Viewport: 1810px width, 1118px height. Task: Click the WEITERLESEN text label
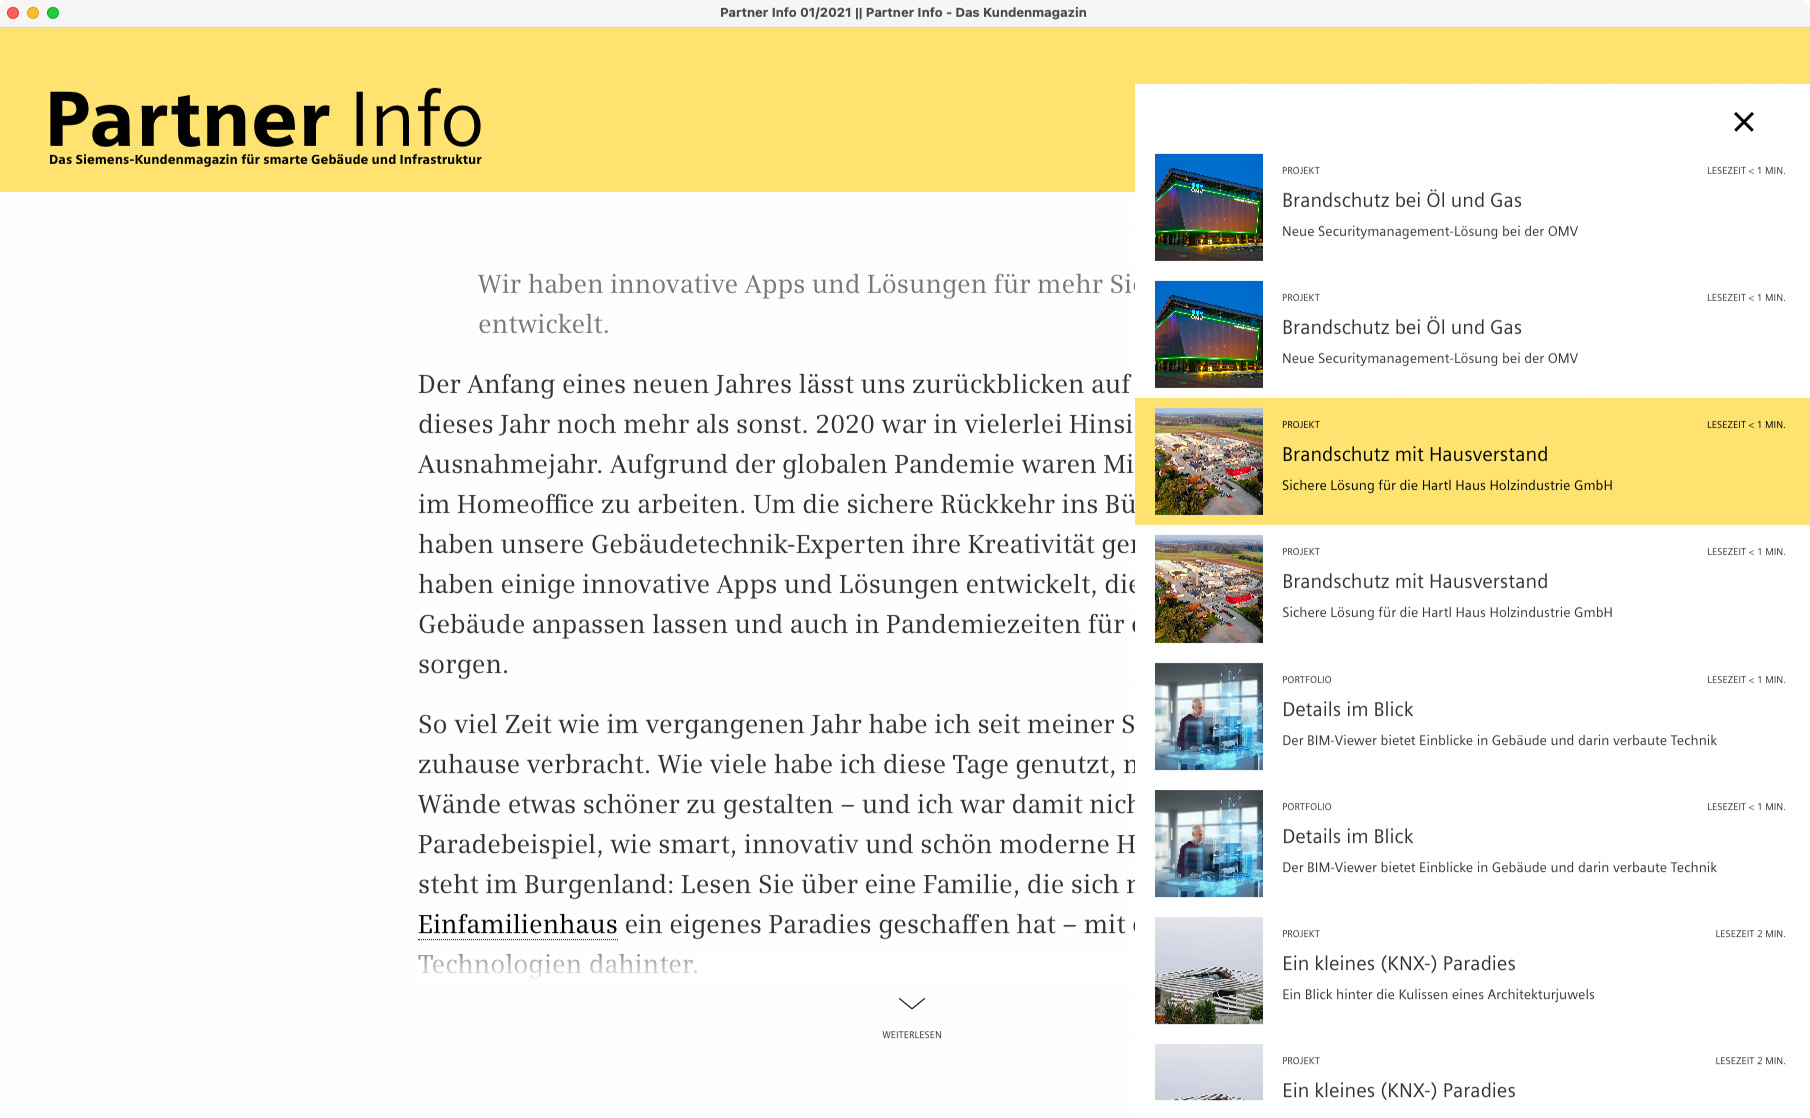click(x=911, y=1035)
